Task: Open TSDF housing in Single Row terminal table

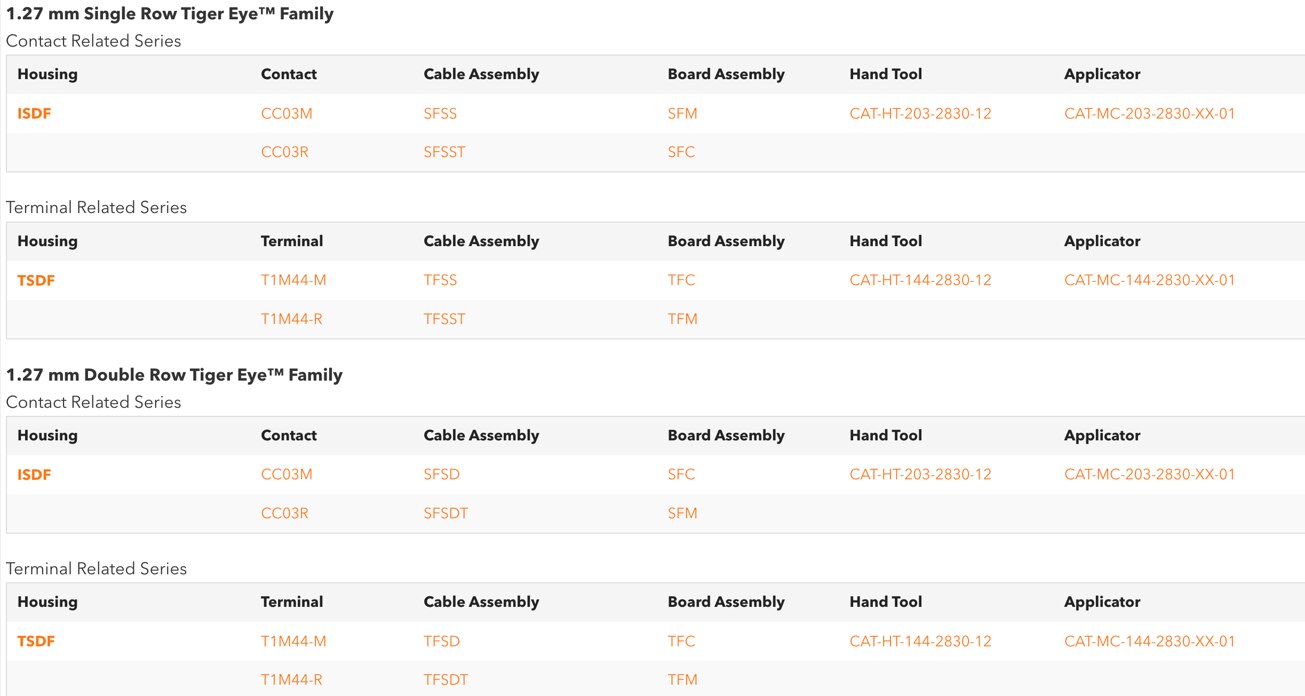Action: pyautogui.click(x=36, y=281)
